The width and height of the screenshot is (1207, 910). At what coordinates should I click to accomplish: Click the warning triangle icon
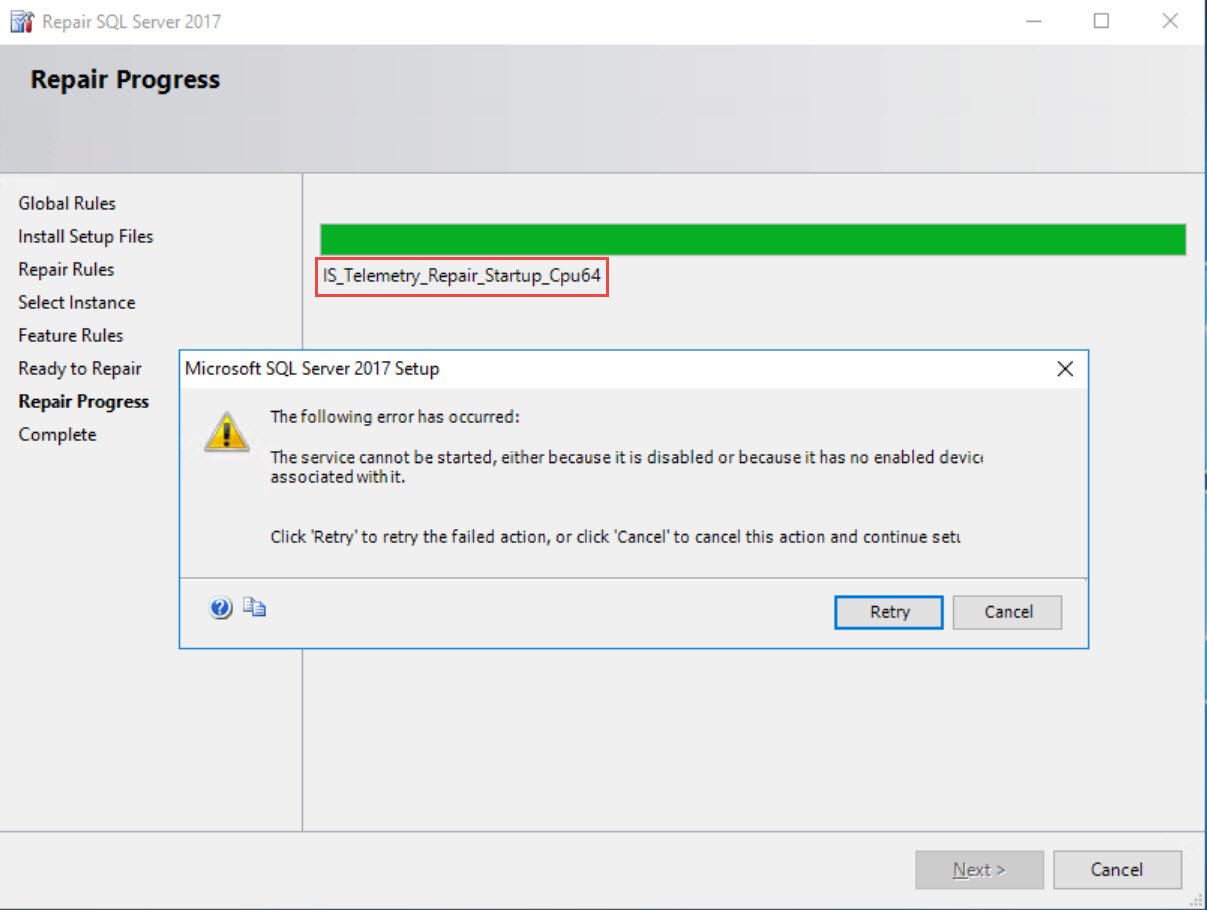click(x=227, y=431)
